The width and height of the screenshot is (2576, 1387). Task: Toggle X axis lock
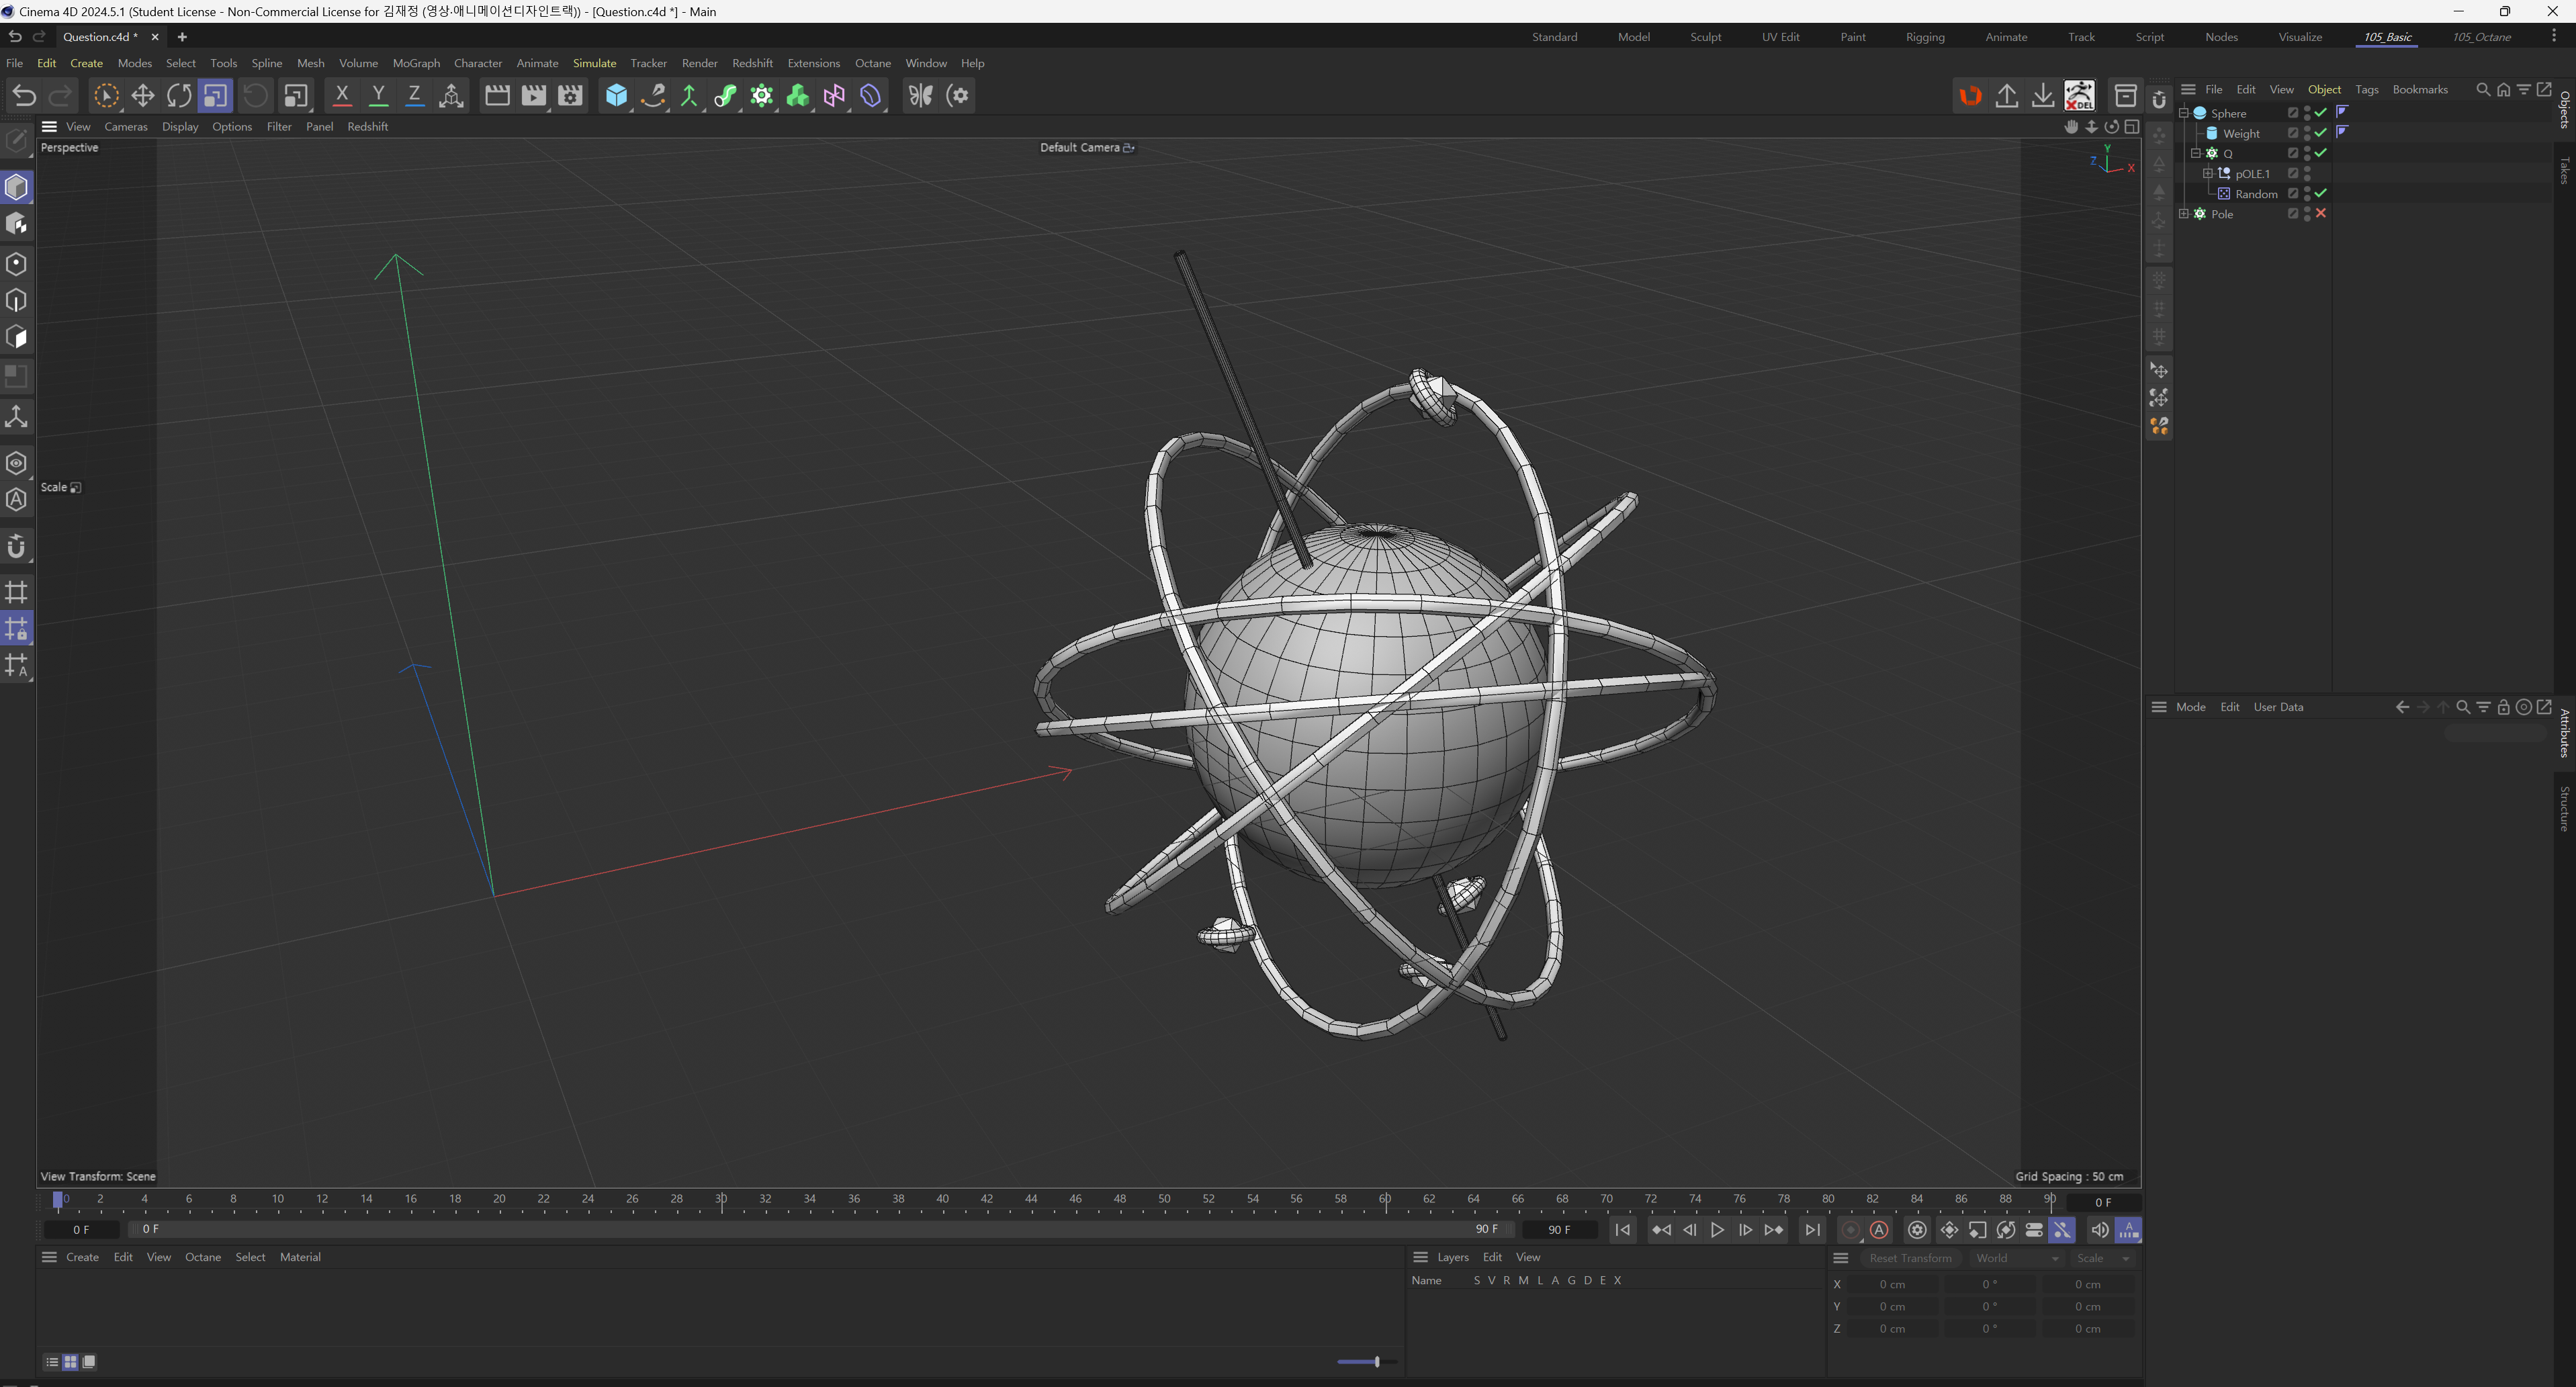pos(342,96)
